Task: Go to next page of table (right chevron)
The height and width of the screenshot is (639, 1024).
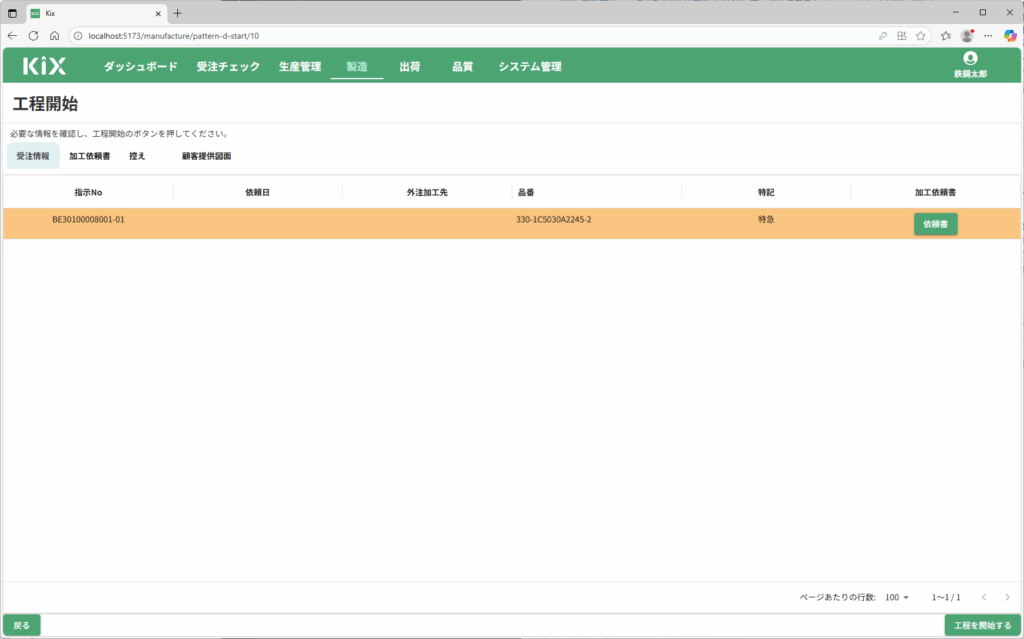Action: [1008, 597]
